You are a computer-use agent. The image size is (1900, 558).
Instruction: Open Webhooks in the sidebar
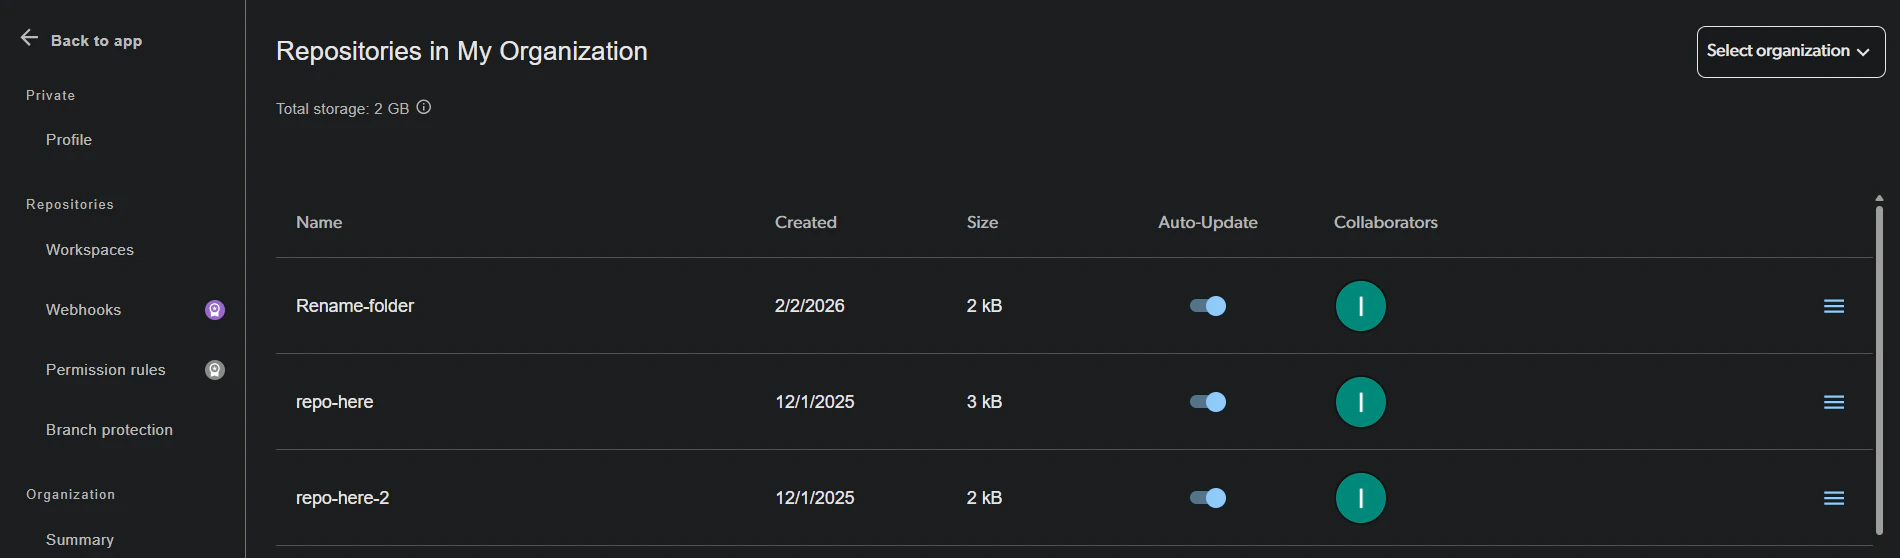click(x=84, y=310)
